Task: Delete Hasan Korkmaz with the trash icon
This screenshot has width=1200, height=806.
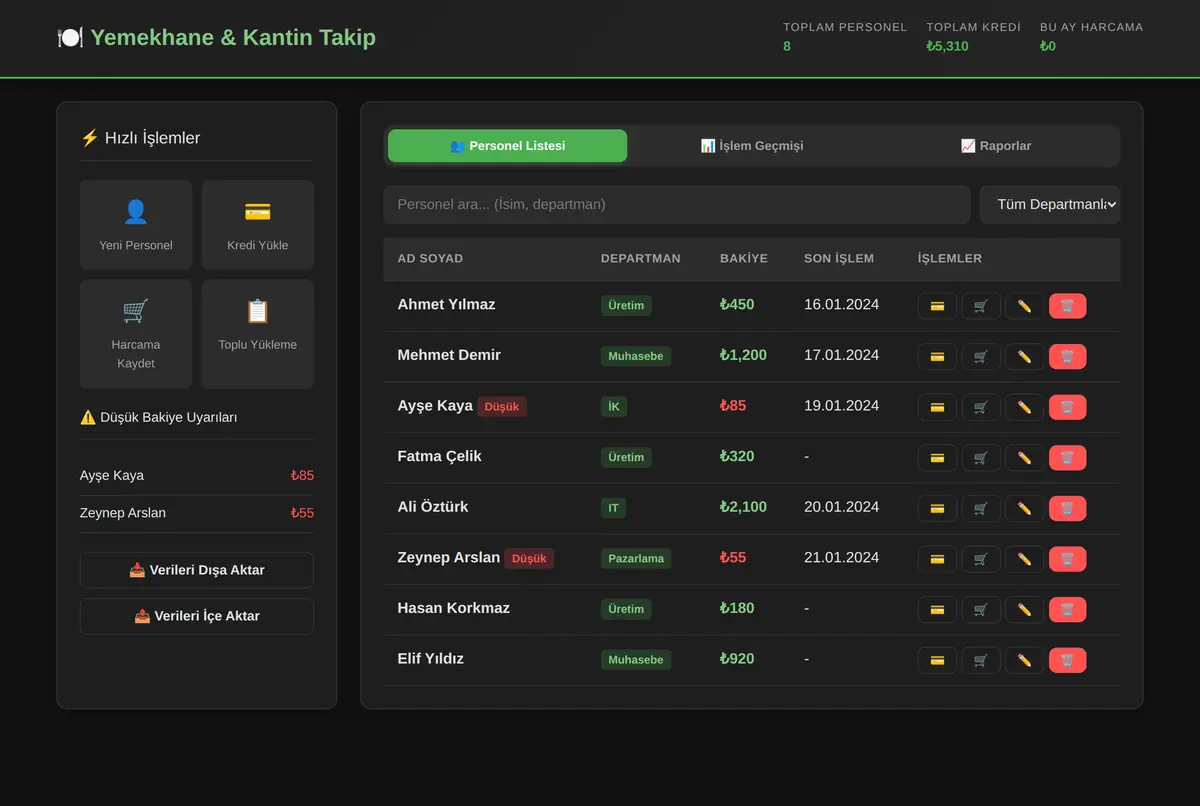Action: click(x=1067, y=610)
